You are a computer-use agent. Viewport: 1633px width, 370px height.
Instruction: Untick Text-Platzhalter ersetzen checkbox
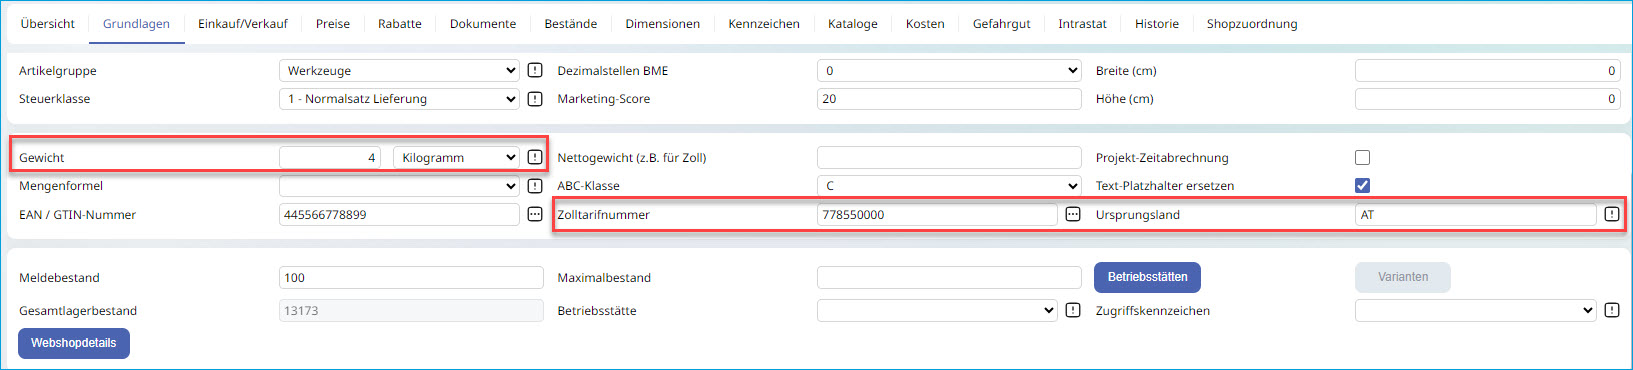click(x=1362, y=185)
